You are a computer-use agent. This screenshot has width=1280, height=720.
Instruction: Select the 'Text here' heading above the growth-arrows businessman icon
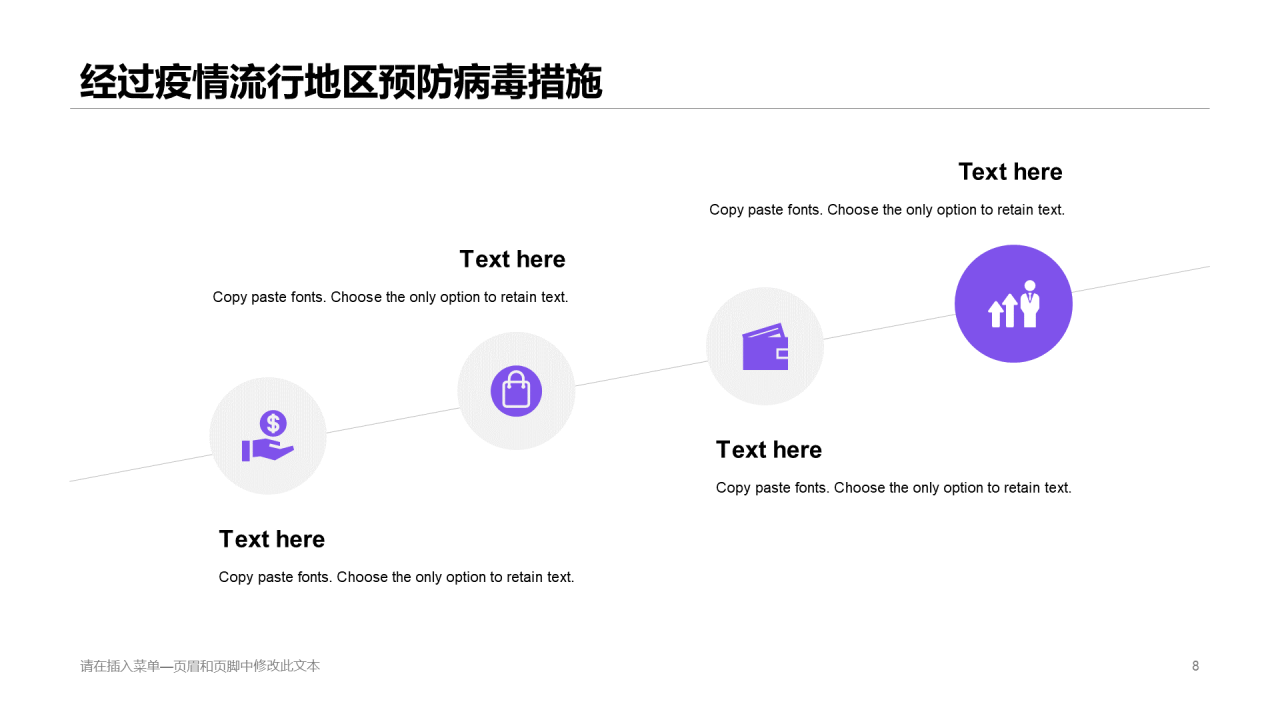coord(1010,172)
